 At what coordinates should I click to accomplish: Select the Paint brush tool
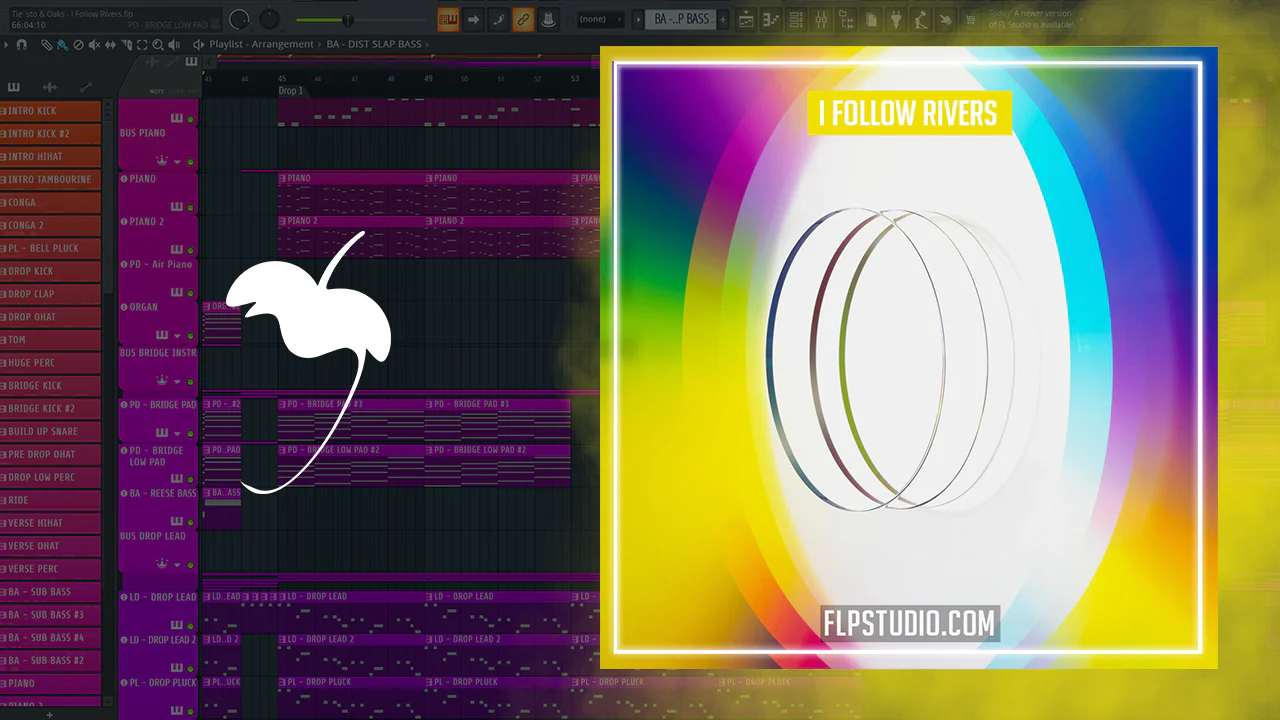[62, 45]
